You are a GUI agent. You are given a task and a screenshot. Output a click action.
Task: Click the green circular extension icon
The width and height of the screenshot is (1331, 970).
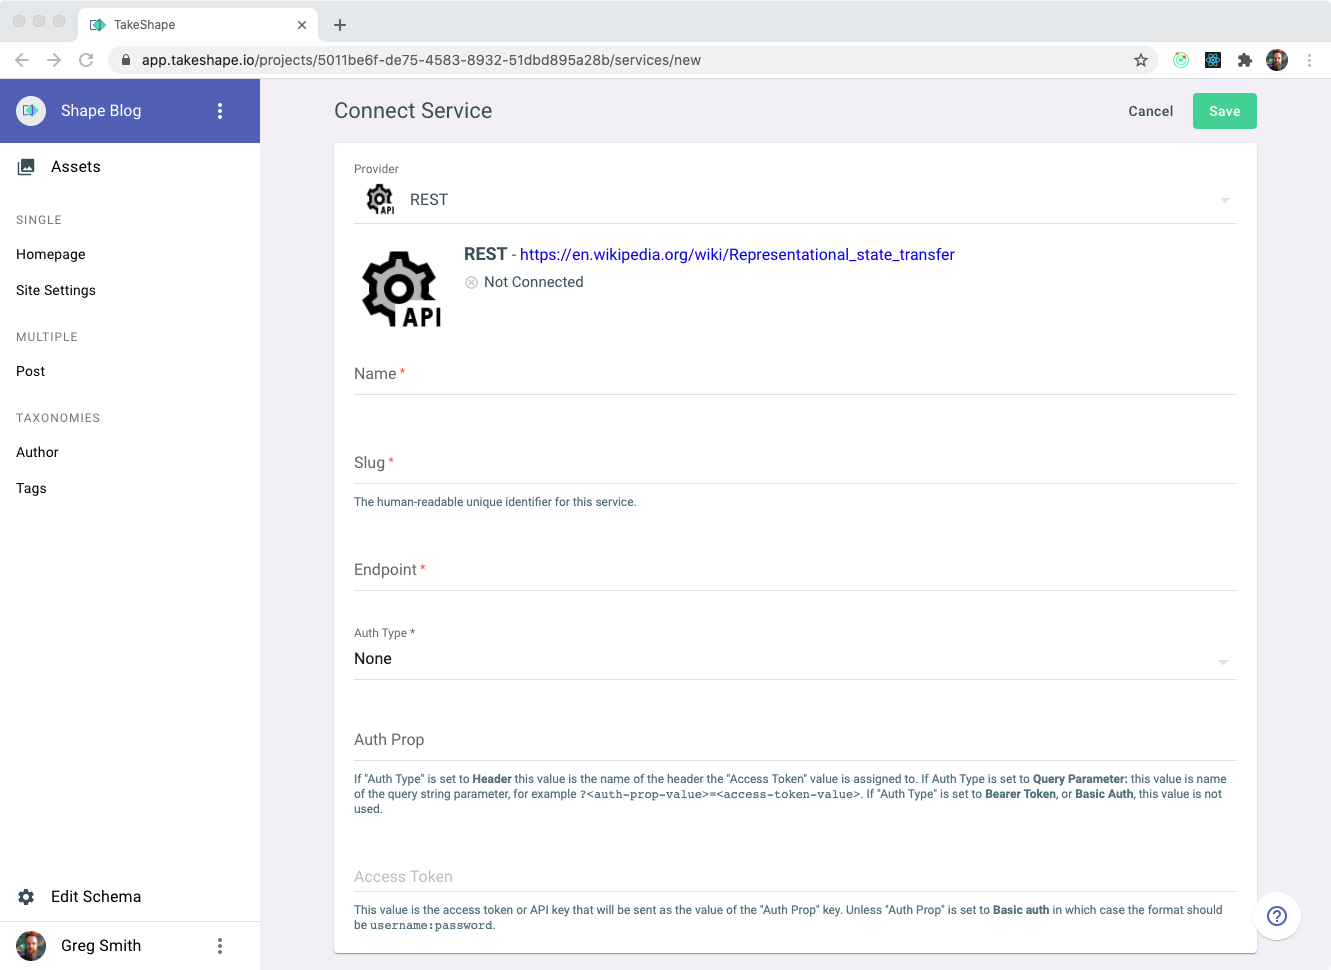[1181, 60]
